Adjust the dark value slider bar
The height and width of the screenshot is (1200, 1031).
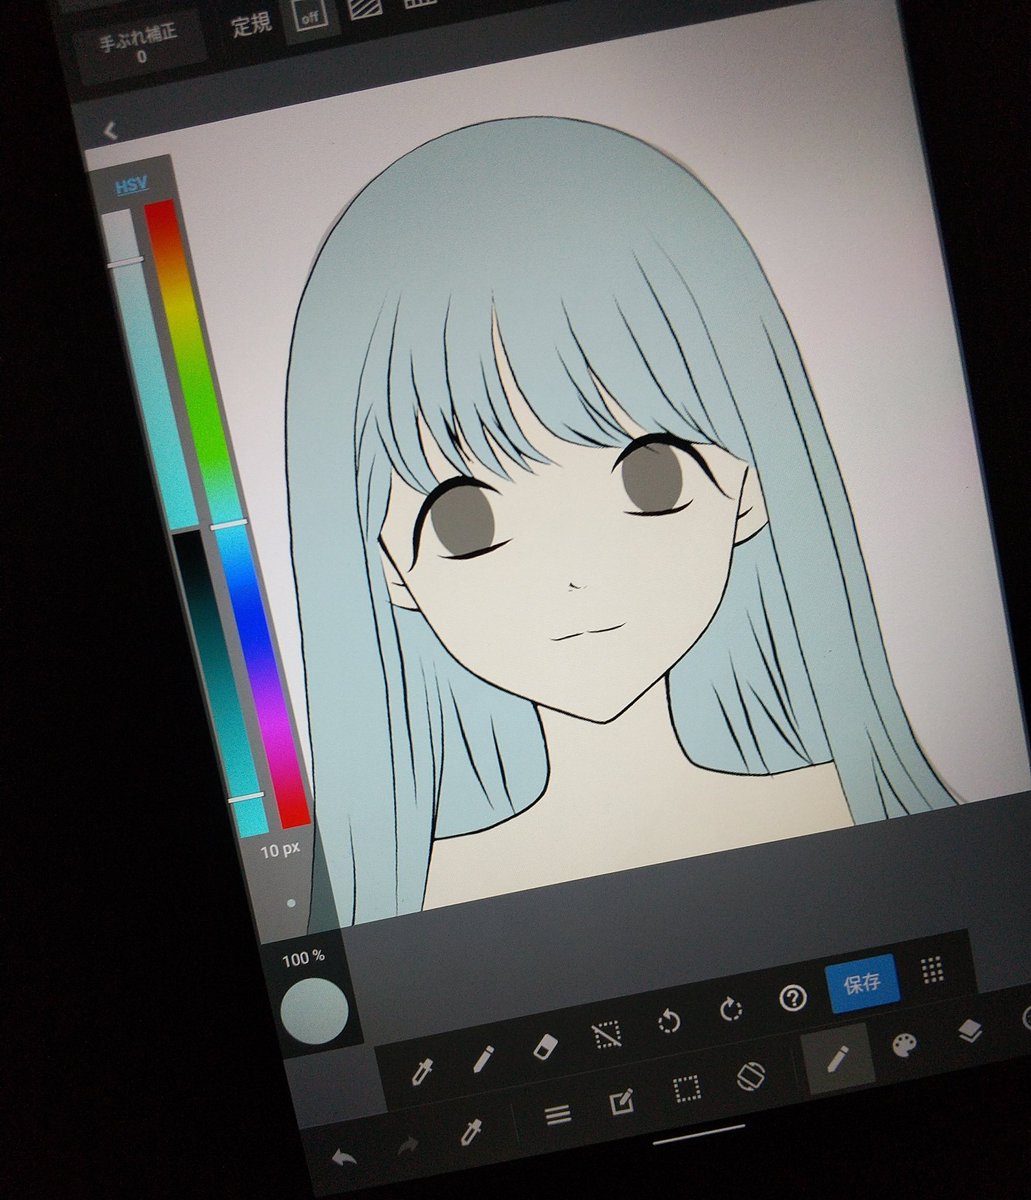pyautogui.click(x=220, y=683)
